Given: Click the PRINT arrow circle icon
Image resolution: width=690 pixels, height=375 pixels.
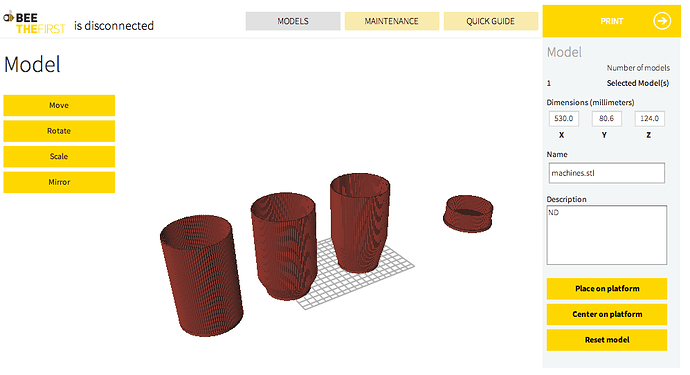Looking at the screenshot, I should (662, 21).
